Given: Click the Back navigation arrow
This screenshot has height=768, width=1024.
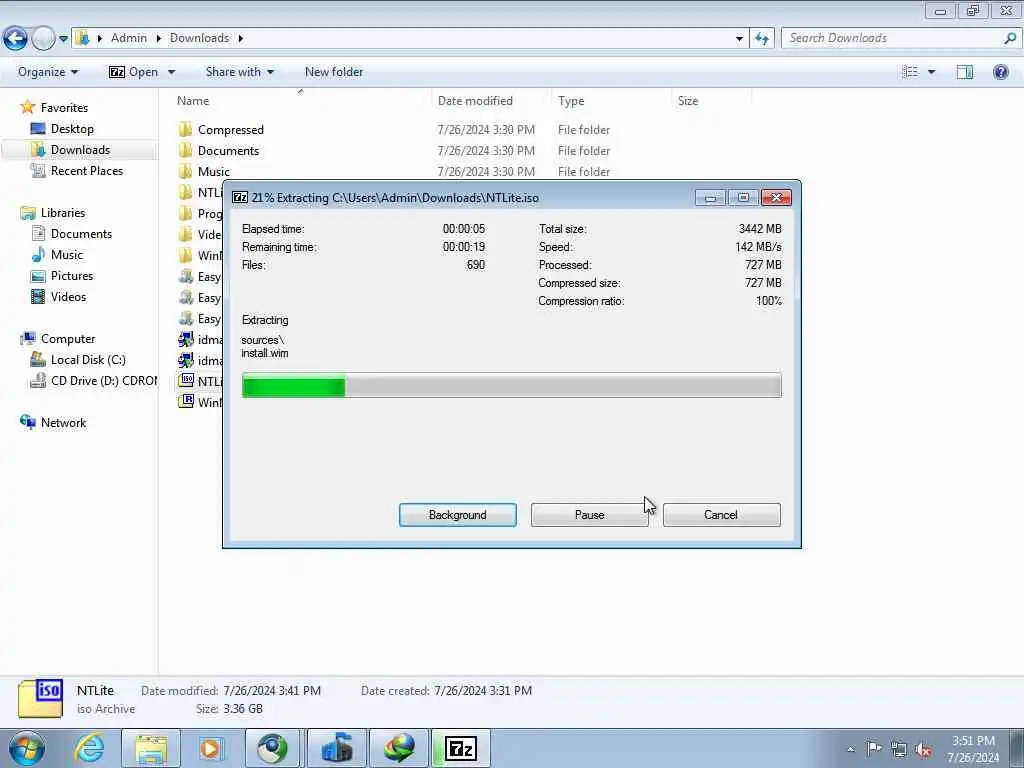Looking at the screenshot, I should [16, 38].
